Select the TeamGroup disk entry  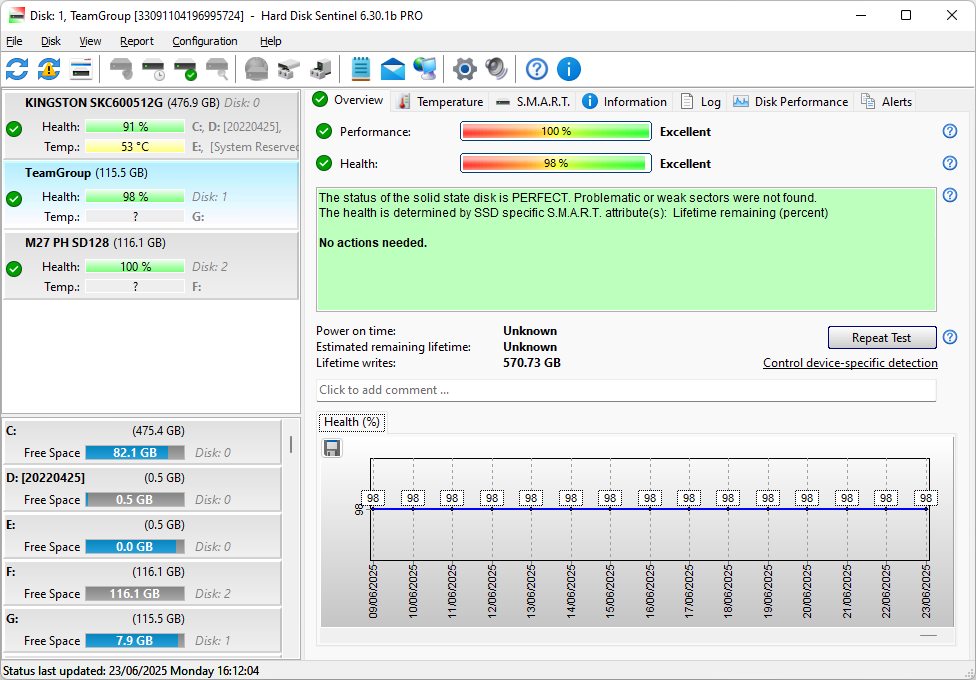tap(151, 195)
